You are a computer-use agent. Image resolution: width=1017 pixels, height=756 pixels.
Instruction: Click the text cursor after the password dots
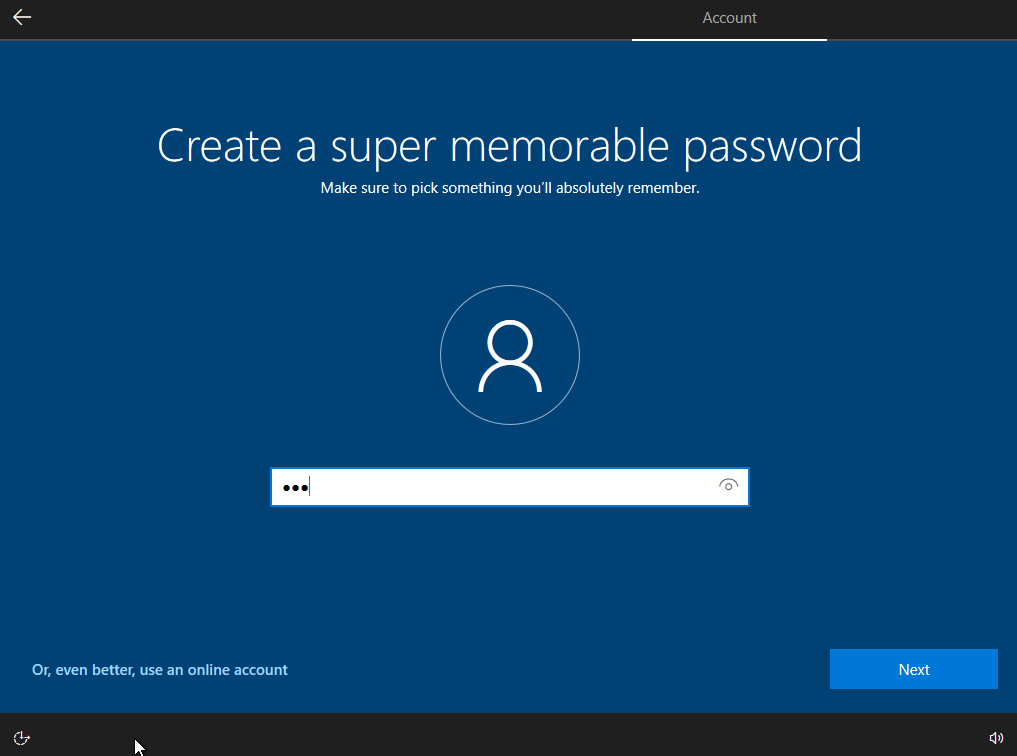(x=310, y=487)
